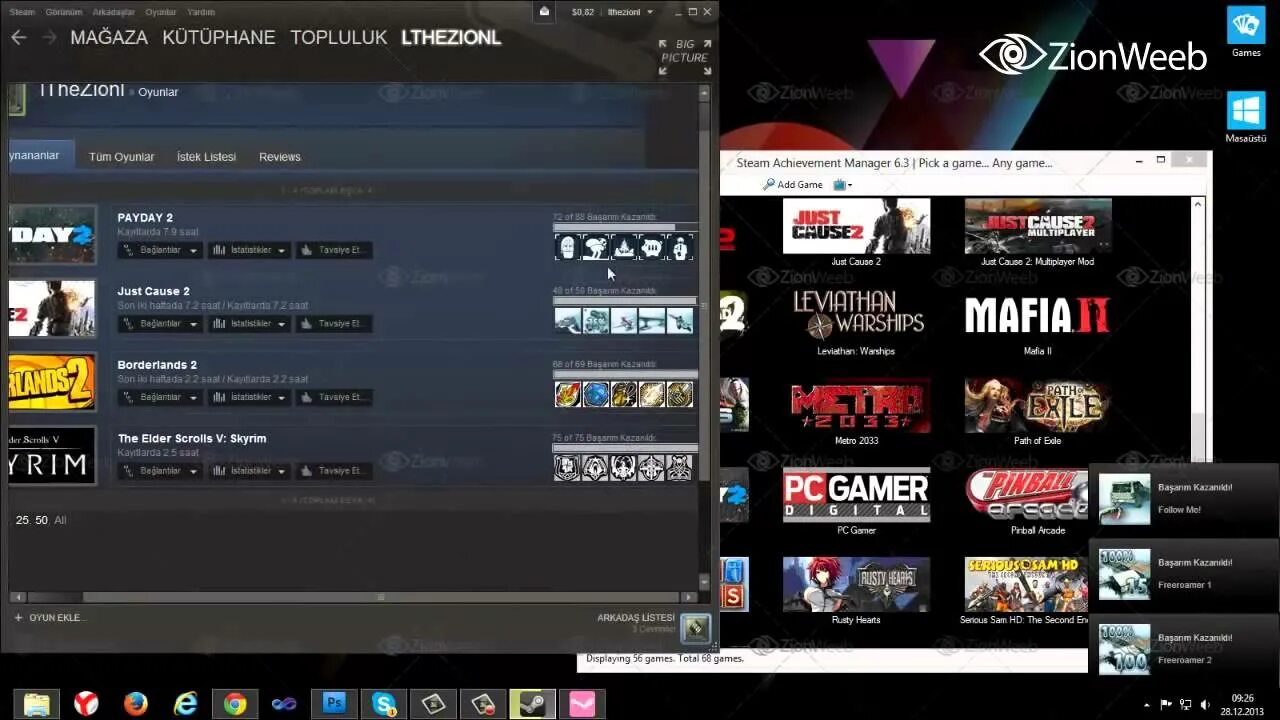The height and width of the screenshot is (720, 1280).
Task: Open the Görünüm menu
Action: (x=64, y=12)
